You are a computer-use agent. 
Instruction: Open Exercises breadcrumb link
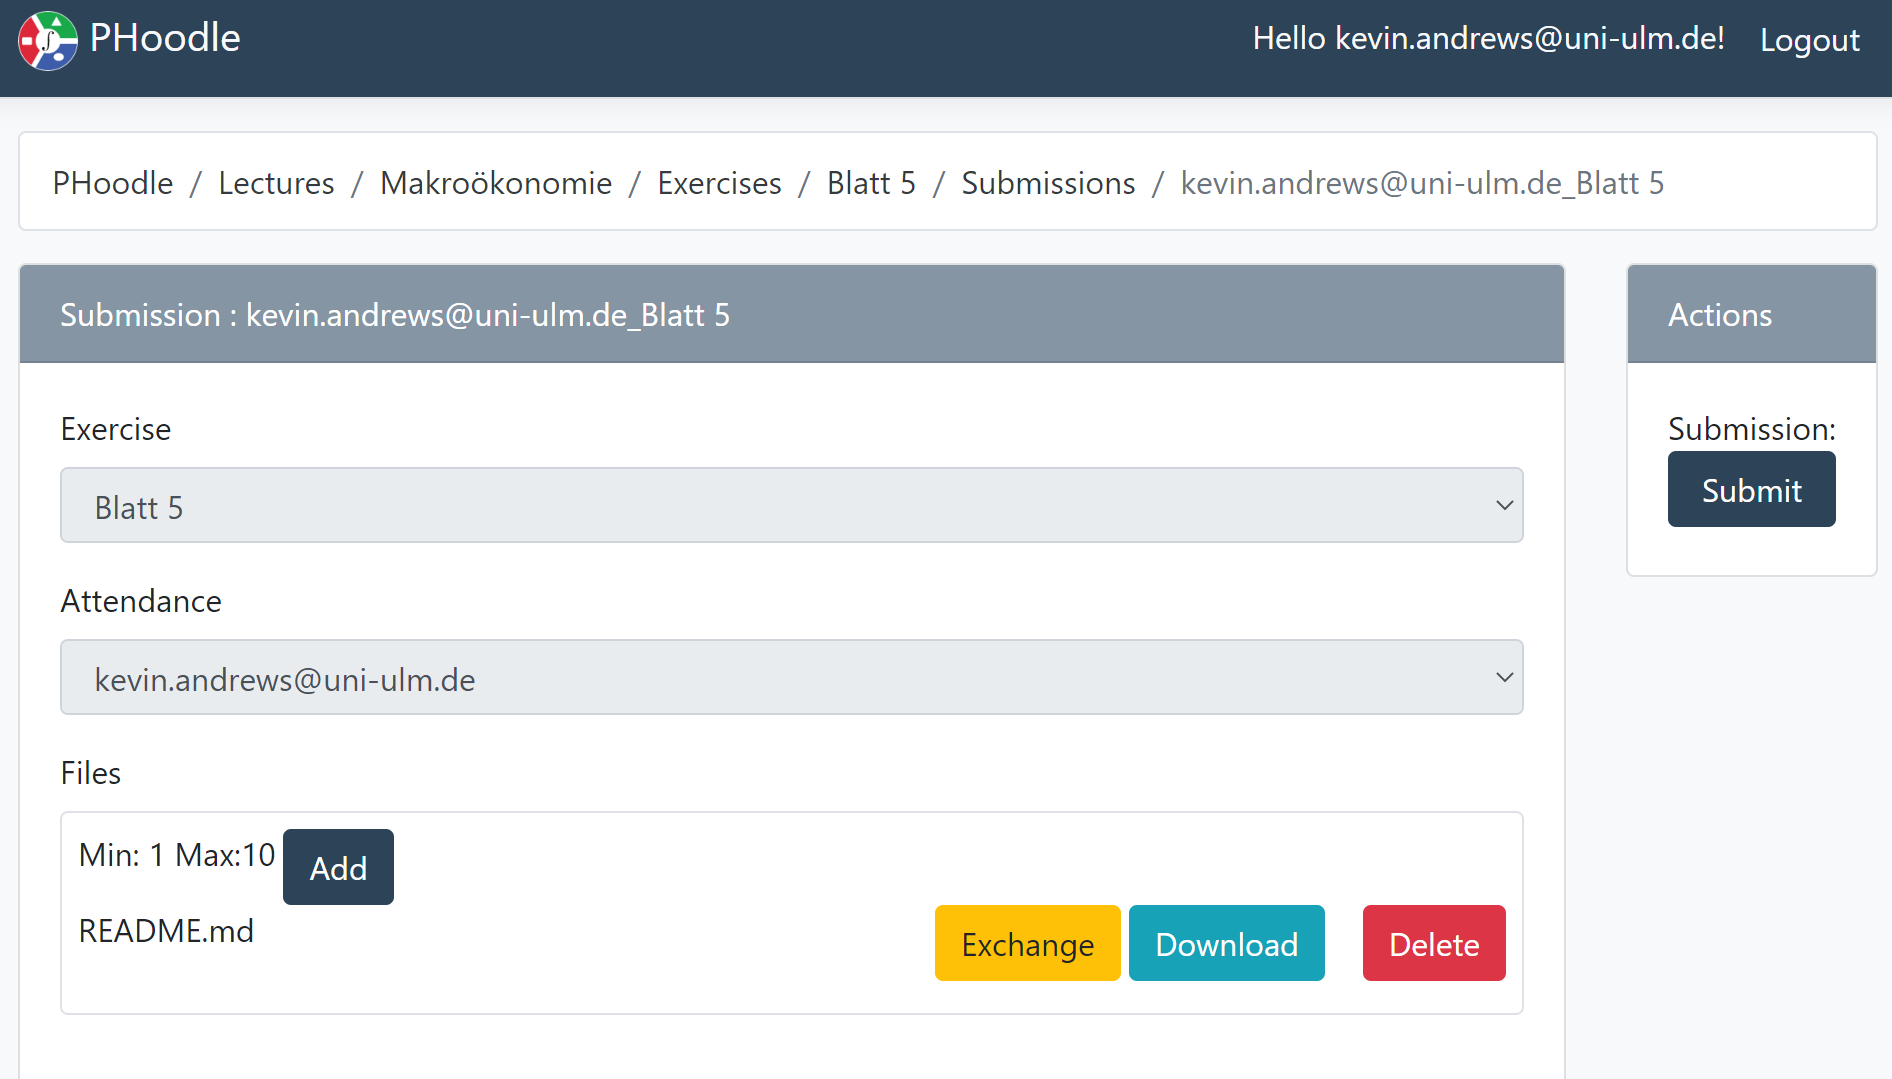point(719,183)
